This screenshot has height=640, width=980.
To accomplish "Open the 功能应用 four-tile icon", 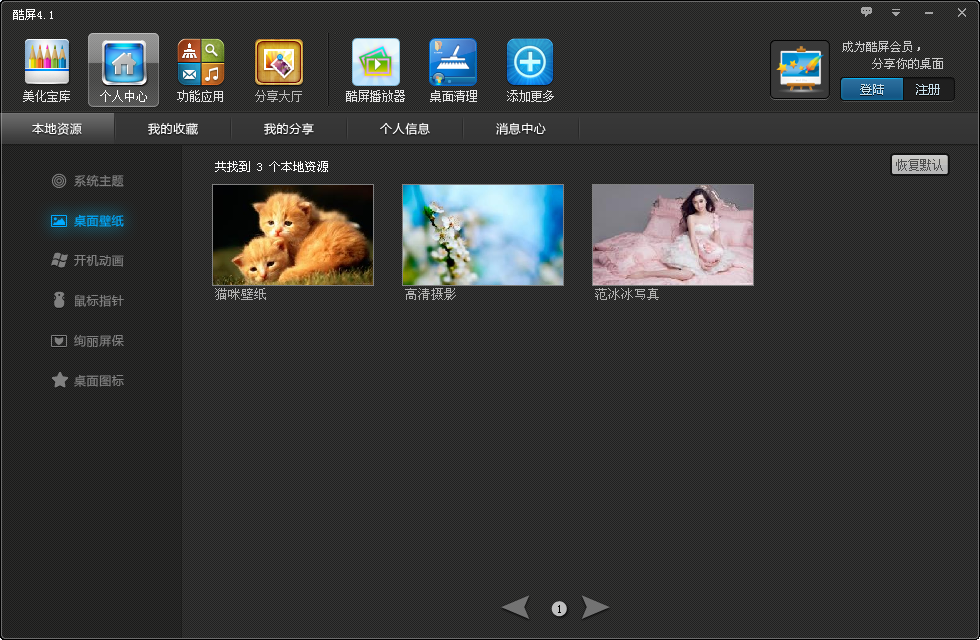I will [201, 62].
